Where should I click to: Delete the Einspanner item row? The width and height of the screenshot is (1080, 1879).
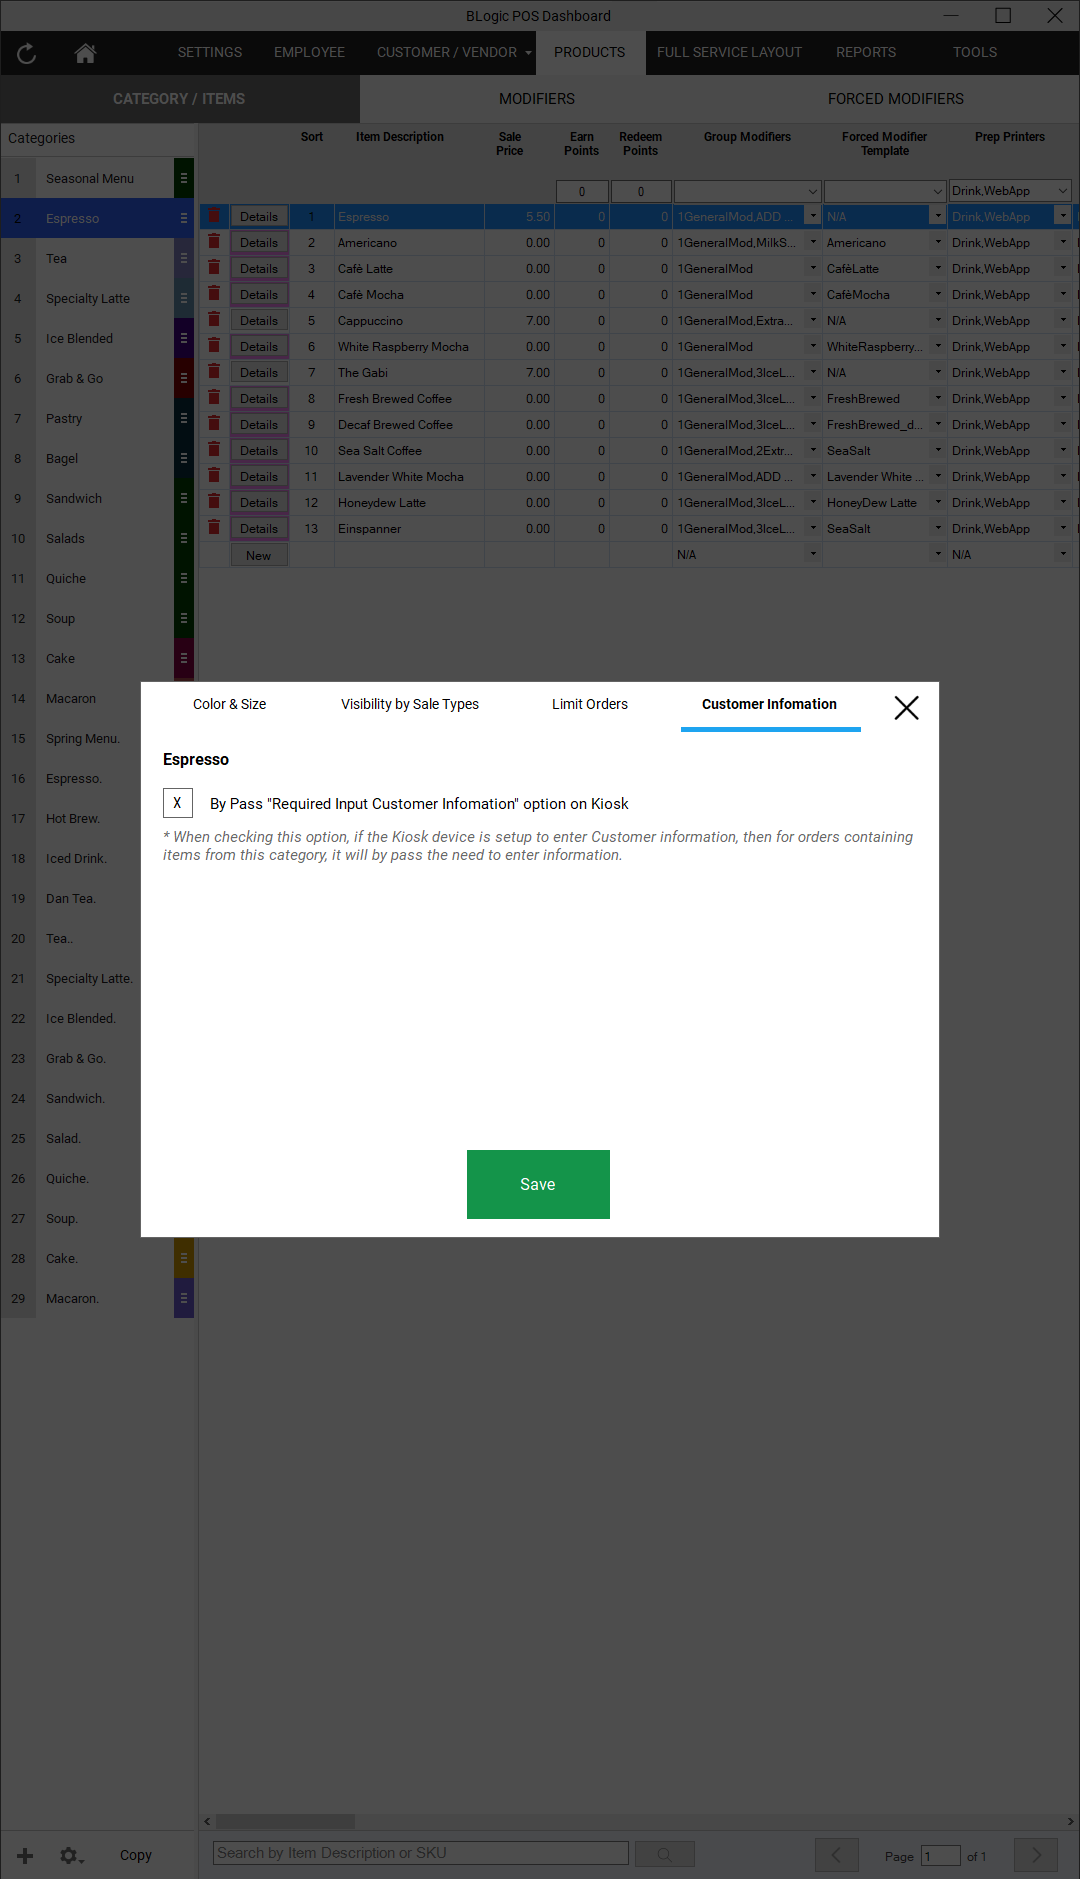[x=214, y=528]
